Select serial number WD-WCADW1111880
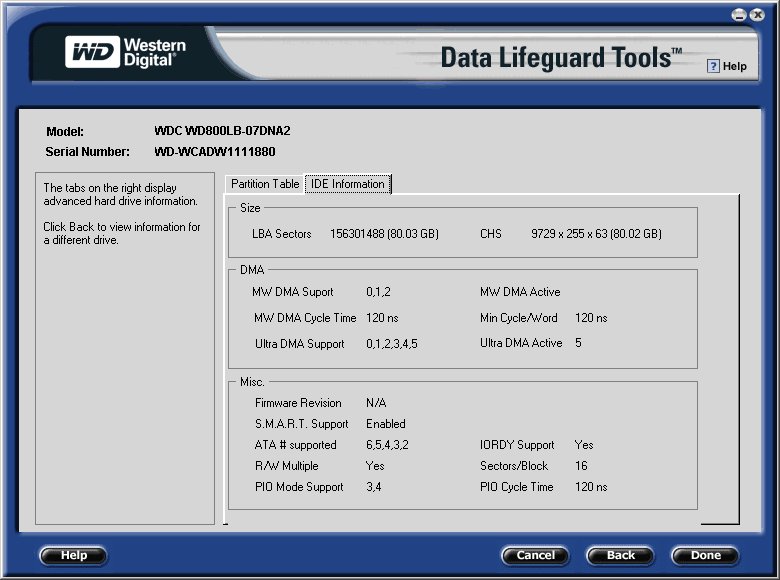Image resolution: width=780 pixels, height=580 pixels. click(x=214, y=152)
